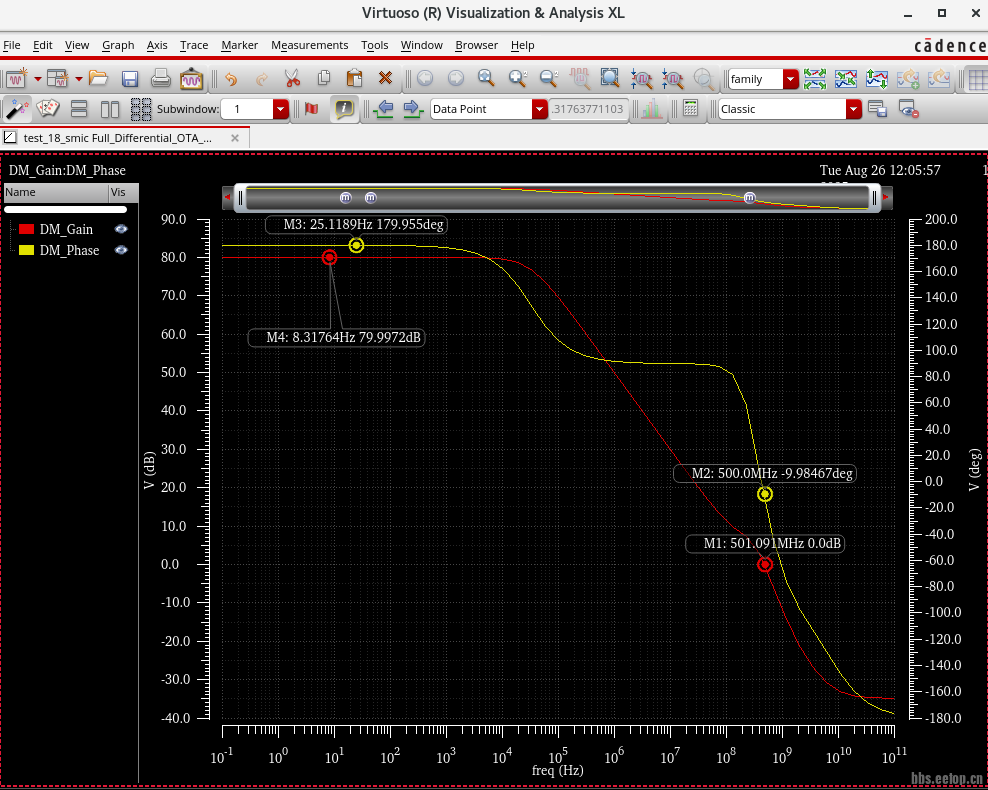Arrange subwindows in a grid layout
The width and height of the screenshot is (988, 790).
pyautogui.click(x=141, y=109)
